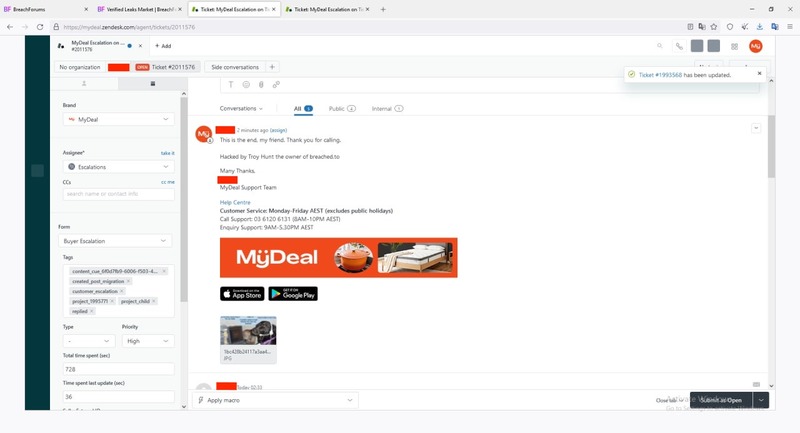Open the Brand MyDeal dropdown

click(x=118, y=119)
